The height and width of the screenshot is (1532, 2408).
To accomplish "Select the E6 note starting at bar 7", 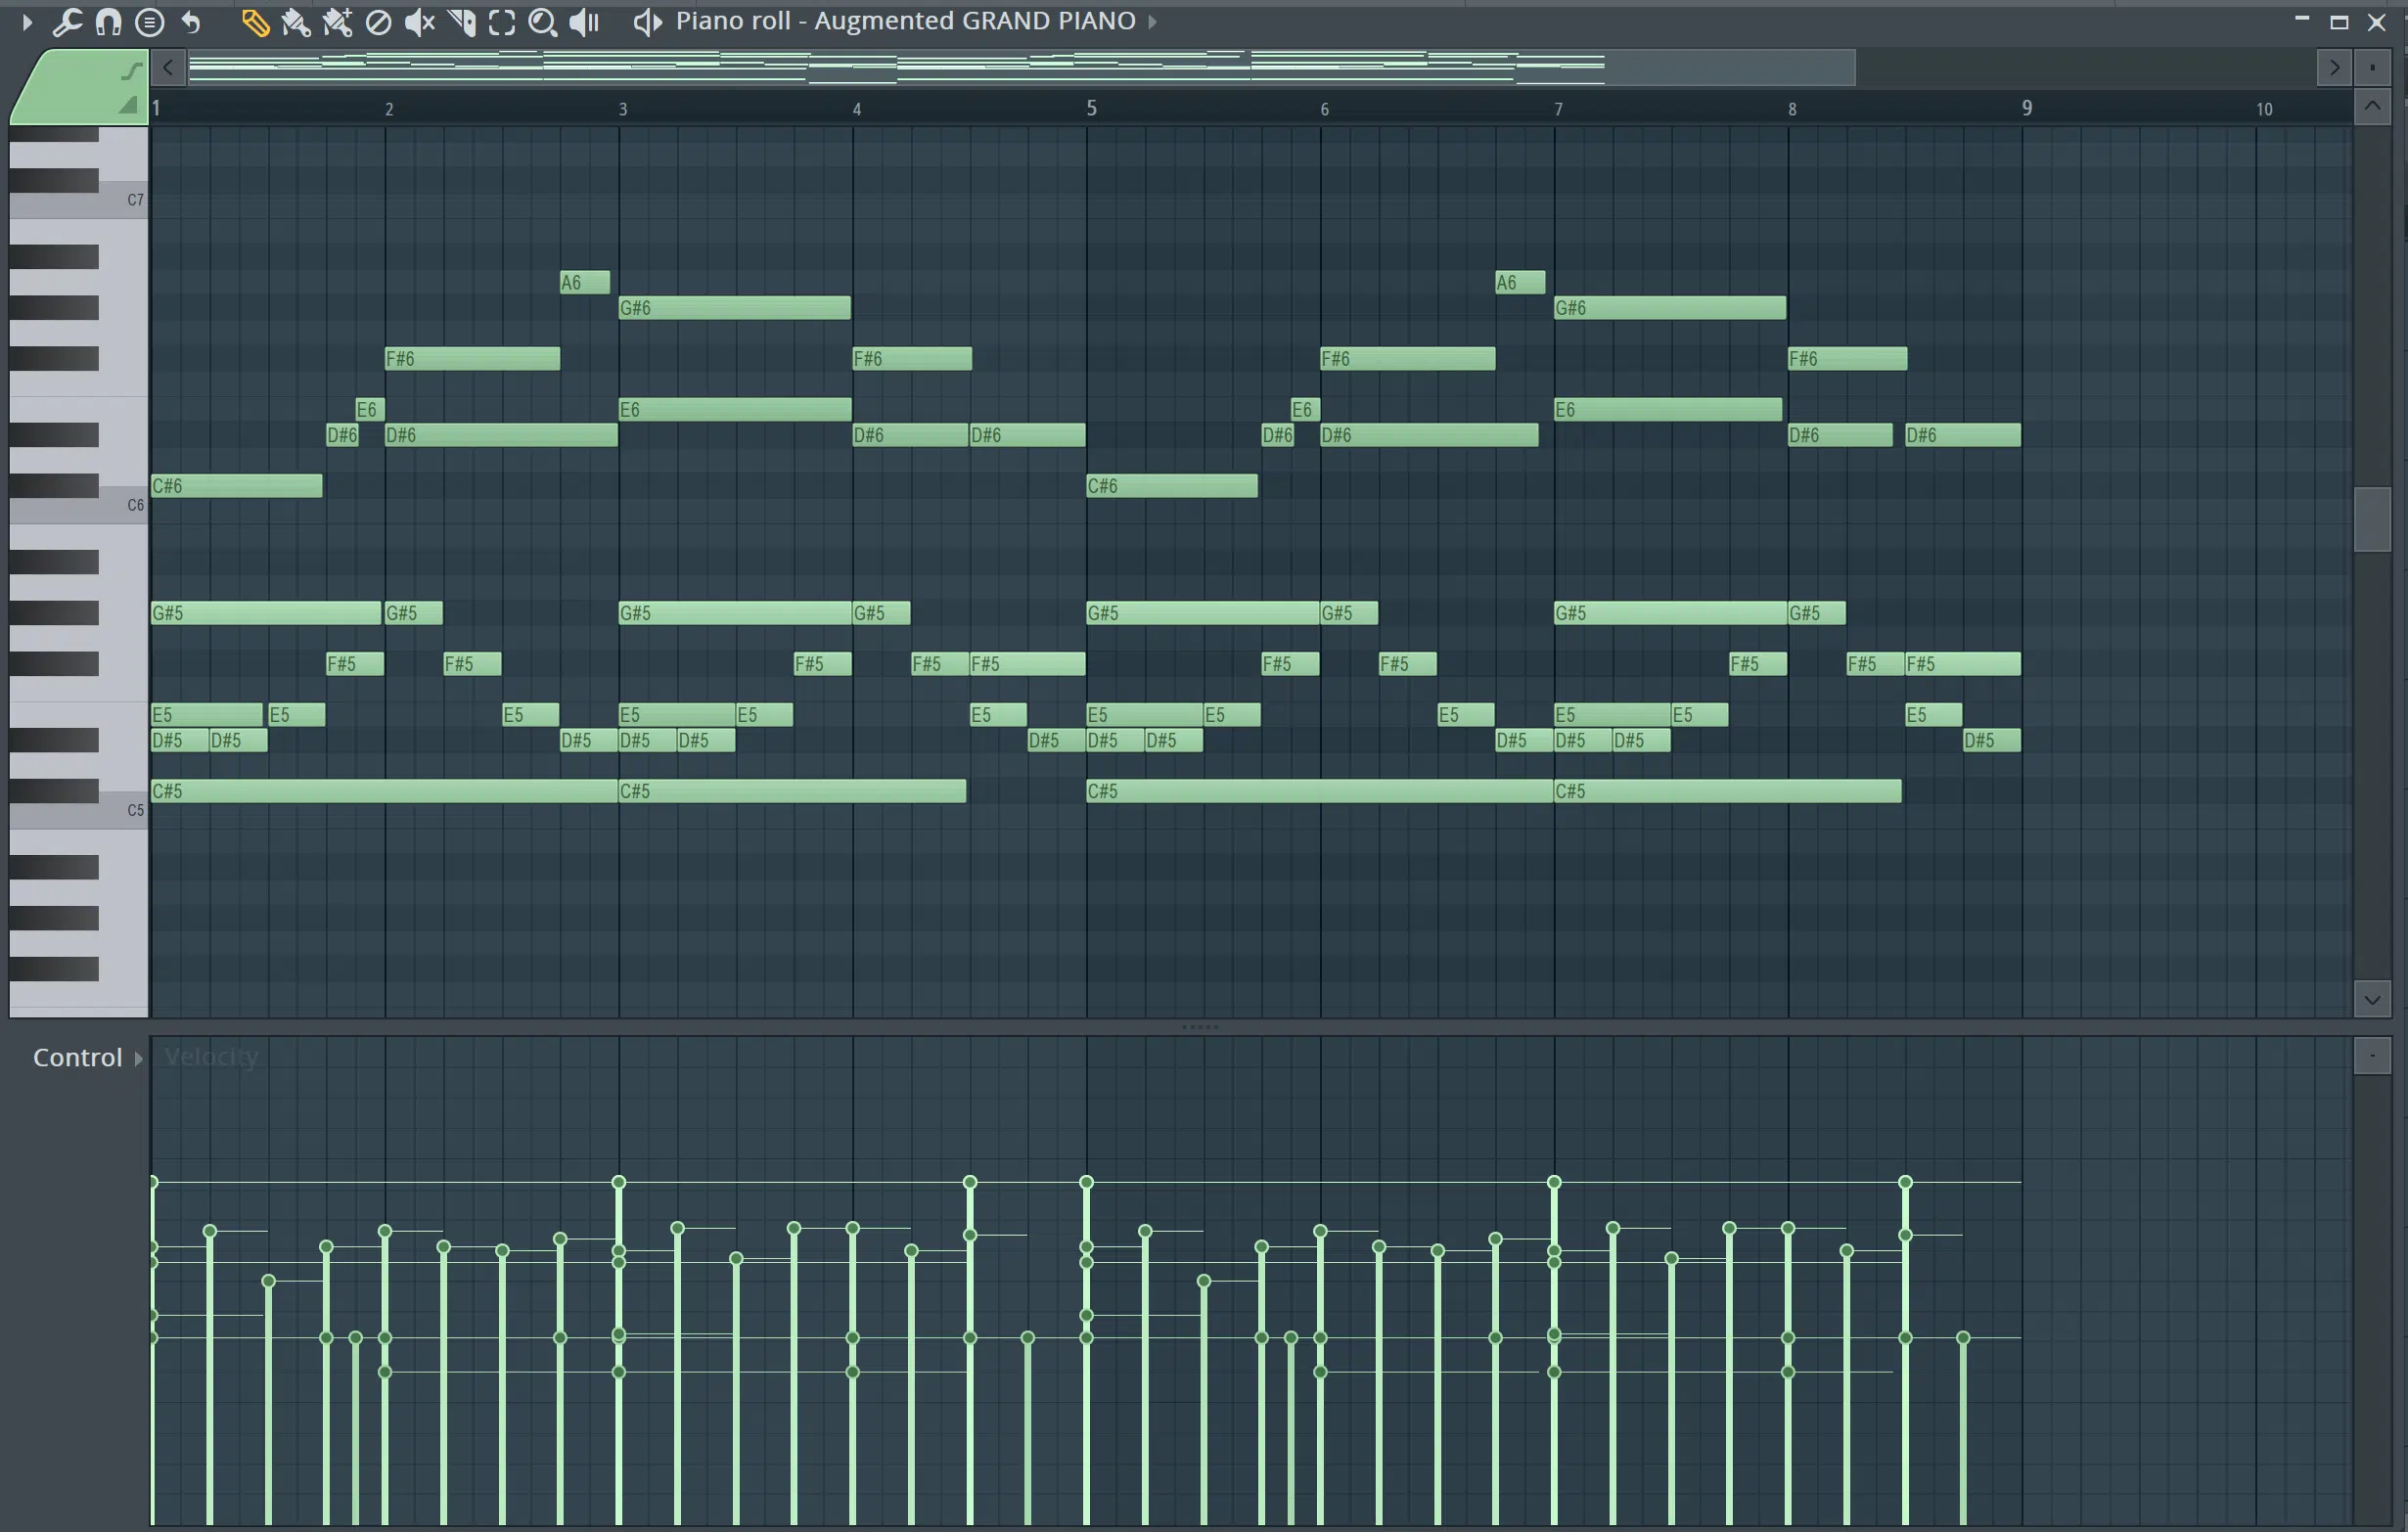I will coord(1668,409).
